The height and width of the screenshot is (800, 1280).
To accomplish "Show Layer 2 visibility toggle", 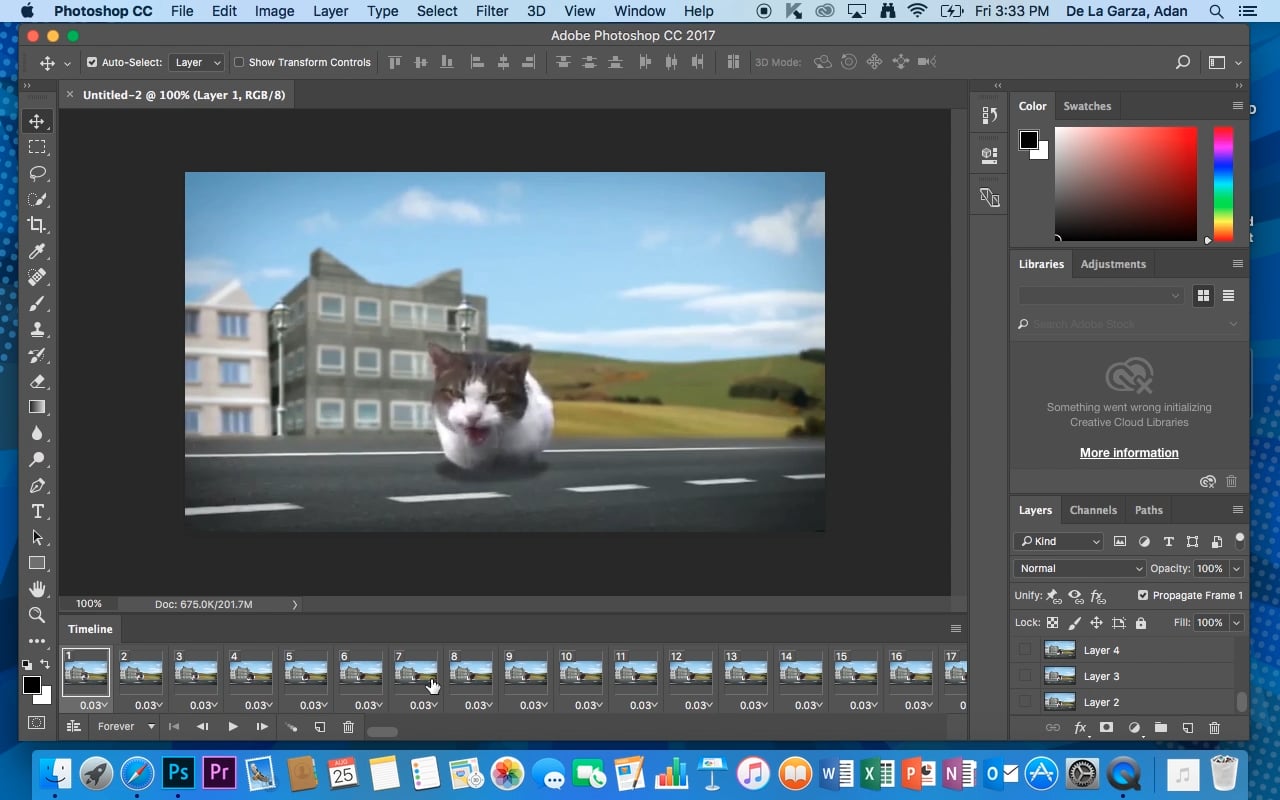I will (x=1025, y=702).
